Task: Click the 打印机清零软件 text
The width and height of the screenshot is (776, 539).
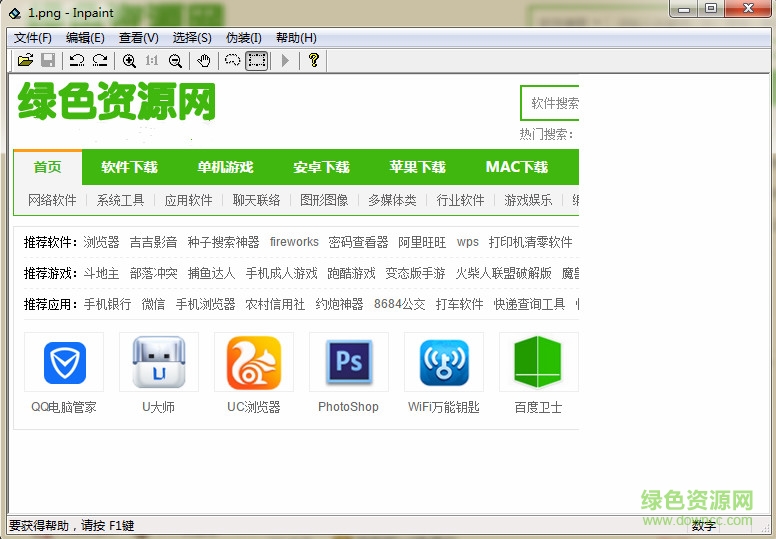Action: [x=531, y=242]
